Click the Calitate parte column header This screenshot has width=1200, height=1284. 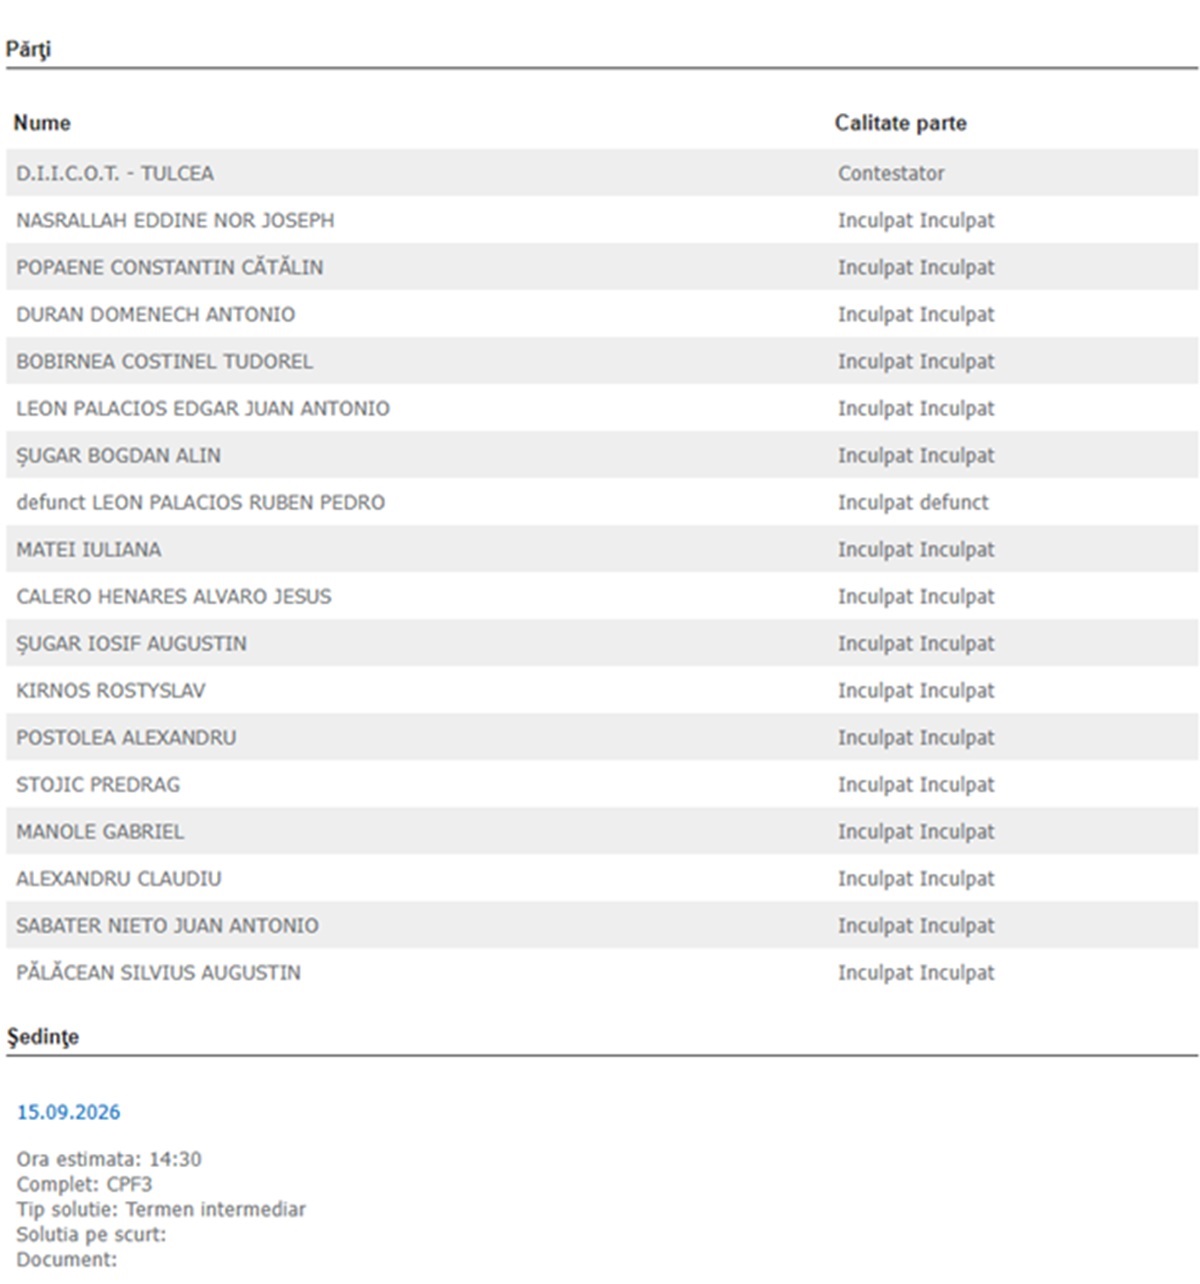tap(900, 123)
